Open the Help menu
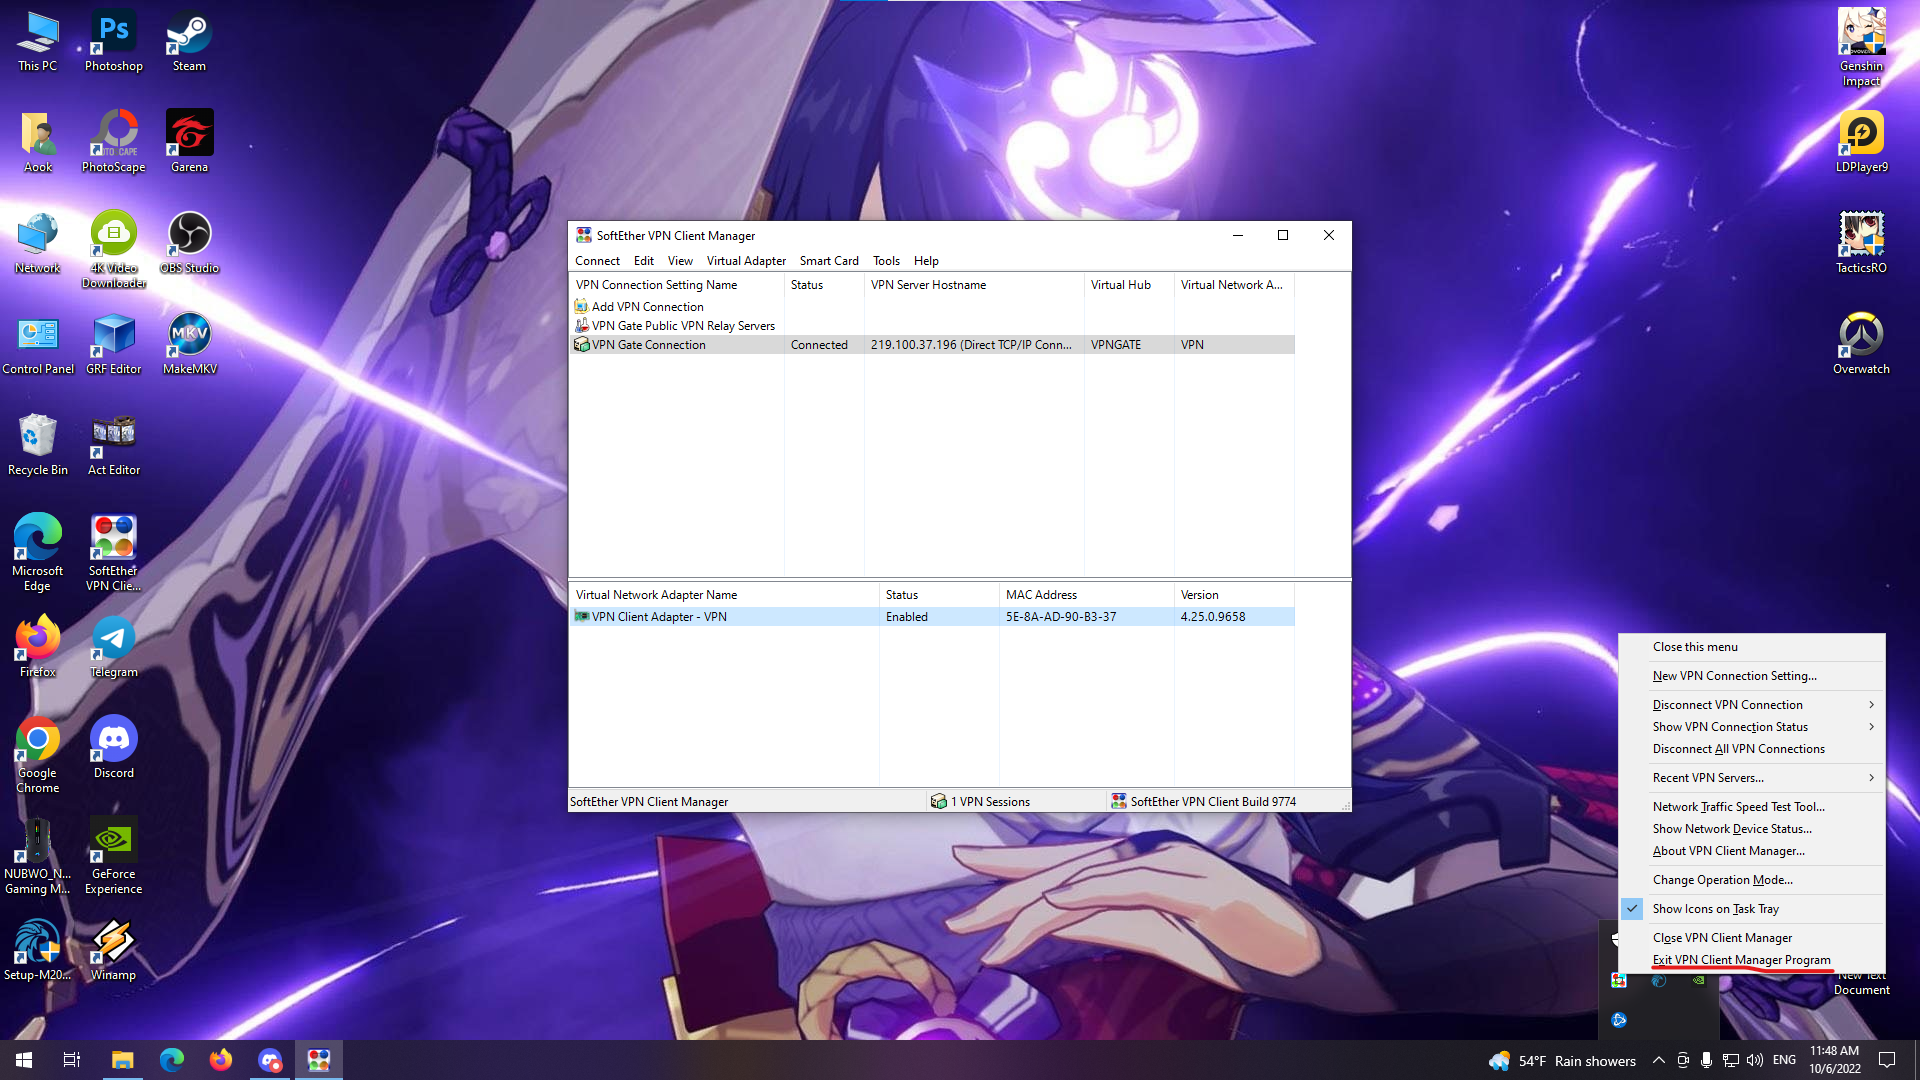The height and width of the screenshot is (1080, 1920). tap(926, 261)
